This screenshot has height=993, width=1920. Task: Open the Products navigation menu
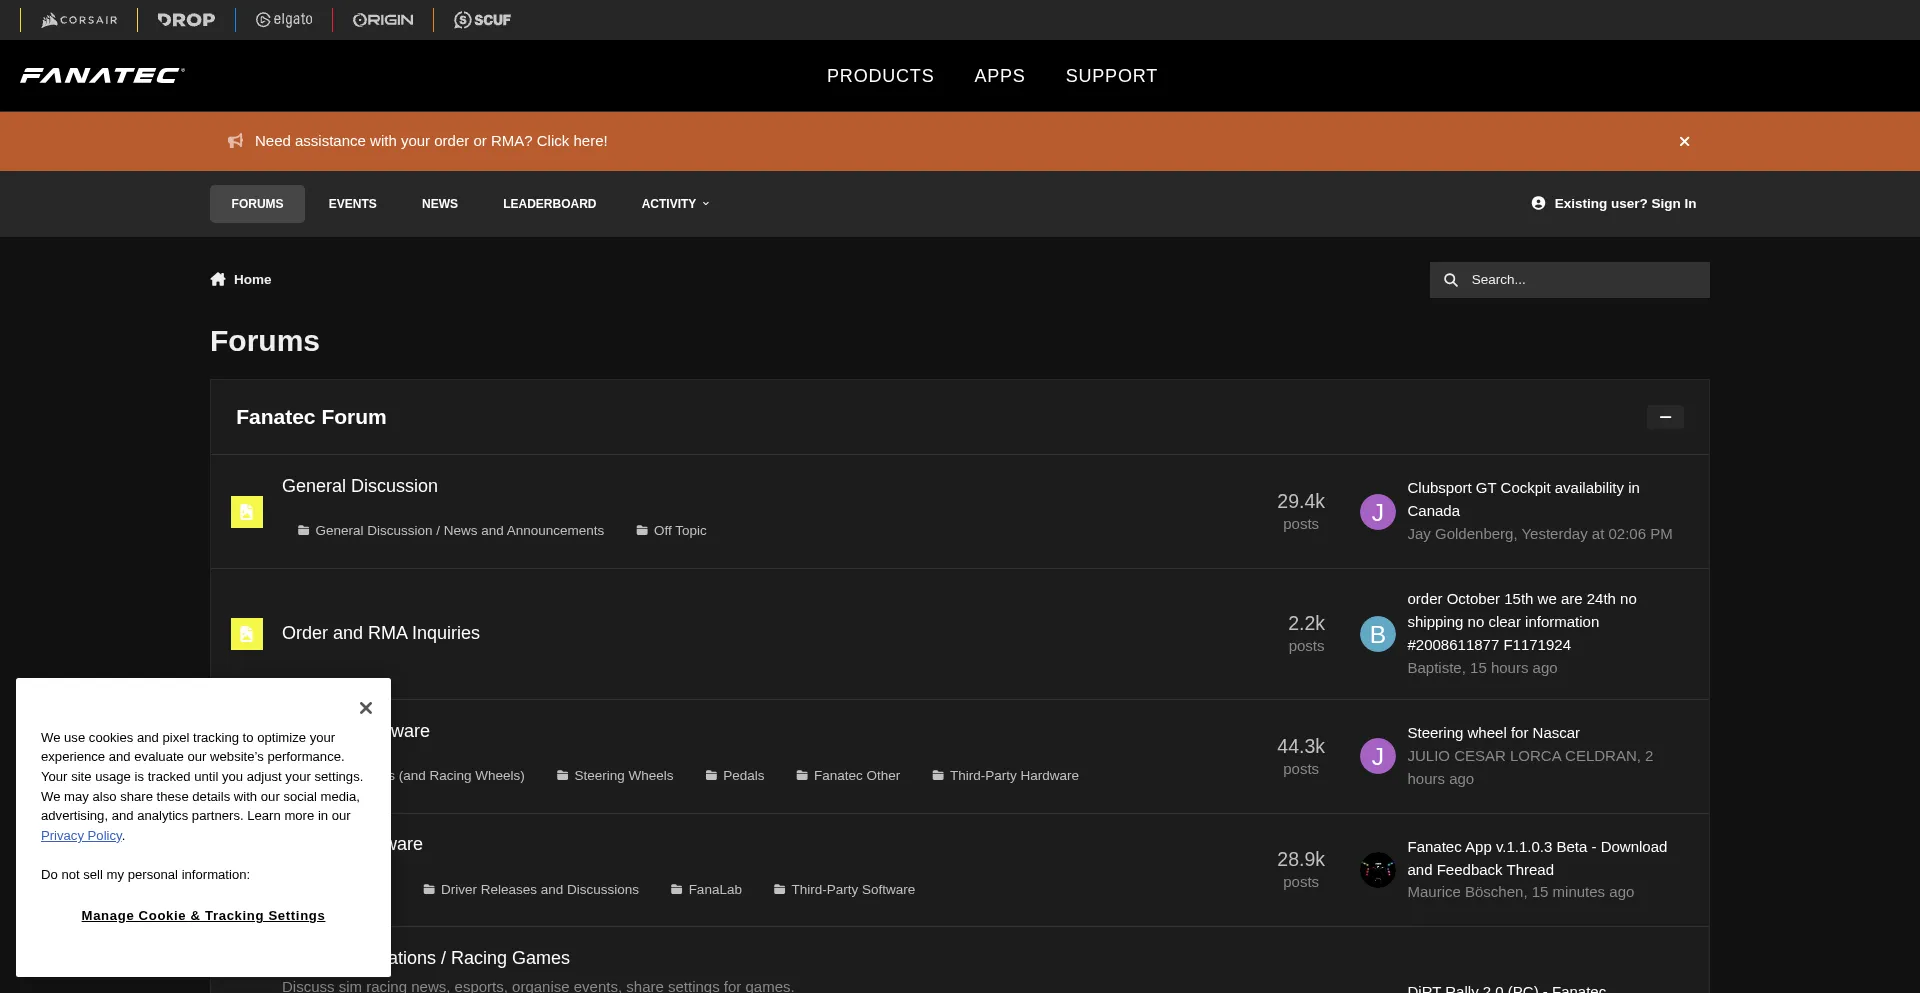pyautogui.click(x=880, y=76)
